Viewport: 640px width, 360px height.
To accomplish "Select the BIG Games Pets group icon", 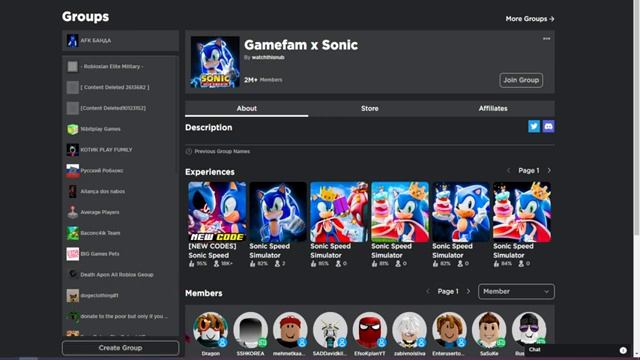I will (72, 254).
